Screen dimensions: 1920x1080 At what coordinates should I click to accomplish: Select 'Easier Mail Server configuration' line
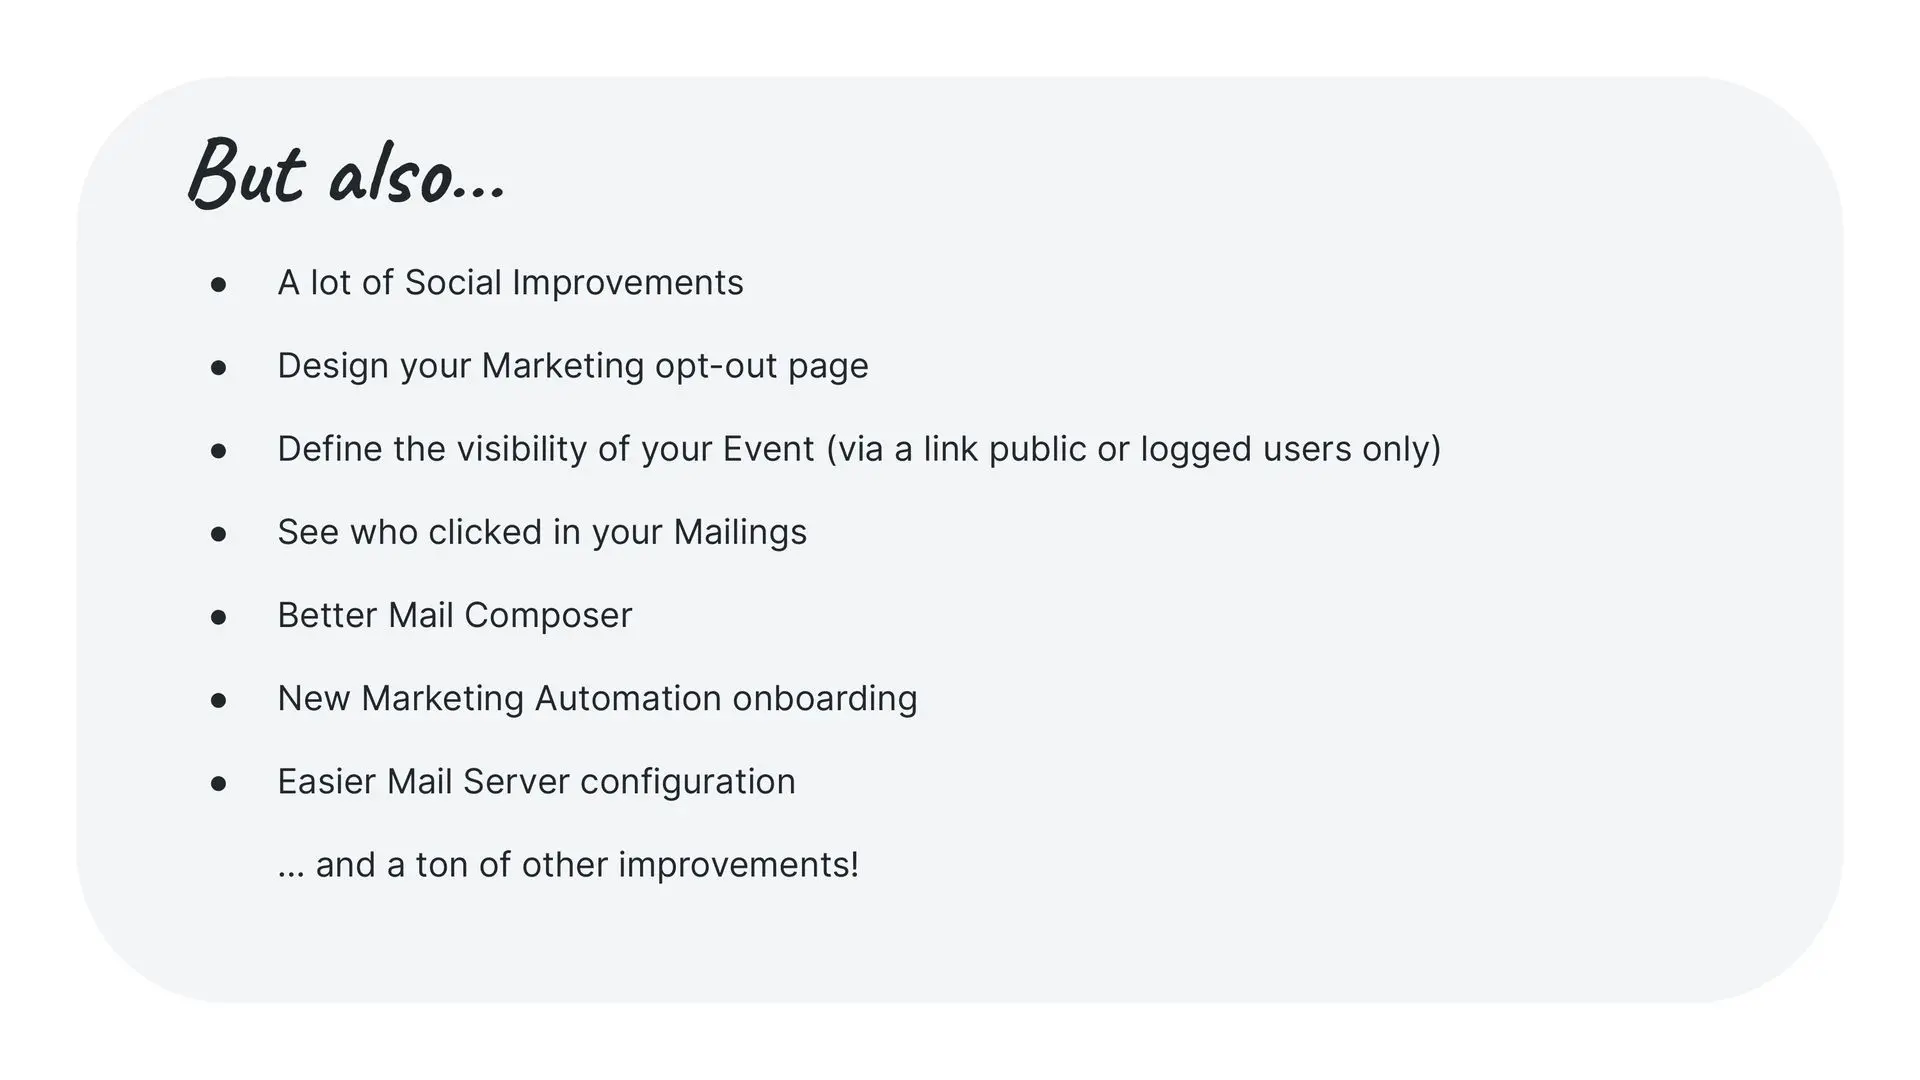536,781
